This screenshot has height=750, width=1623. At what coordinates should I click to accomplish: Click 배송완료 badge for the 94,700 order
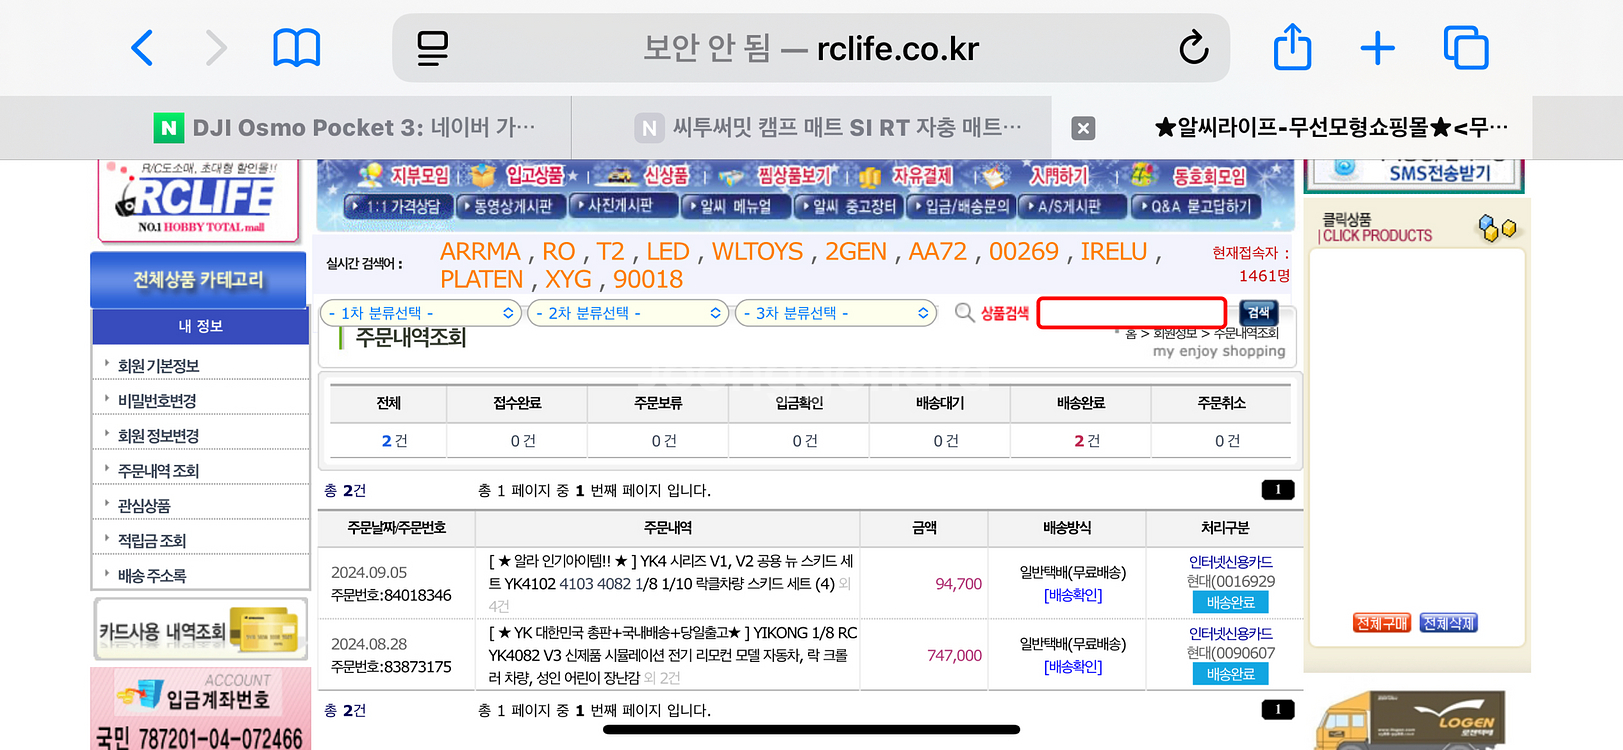1230,603
